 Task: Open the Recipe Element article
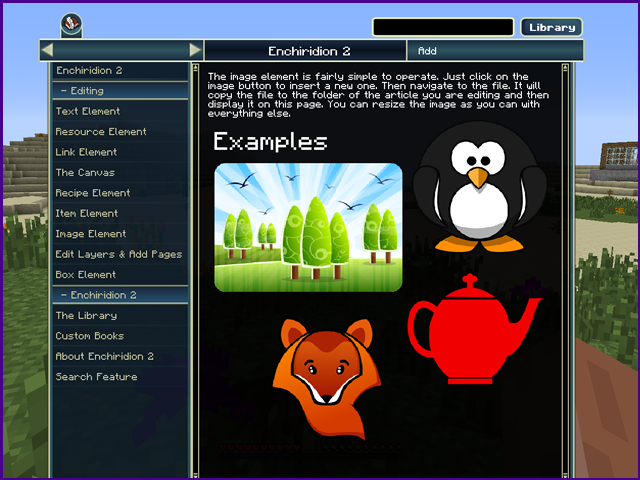pos(93,193)
